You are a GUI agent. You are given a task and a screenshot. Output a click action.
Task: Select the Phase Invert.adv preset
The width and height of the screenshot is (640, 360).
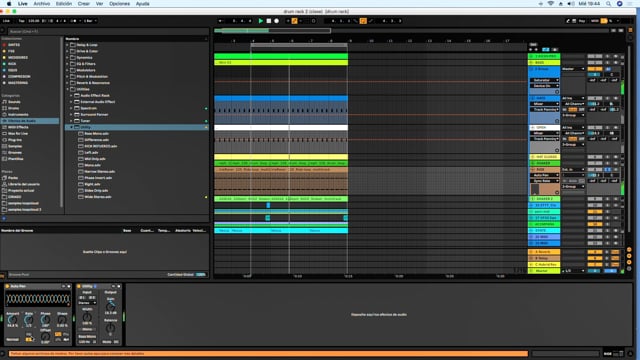(98, 178)
